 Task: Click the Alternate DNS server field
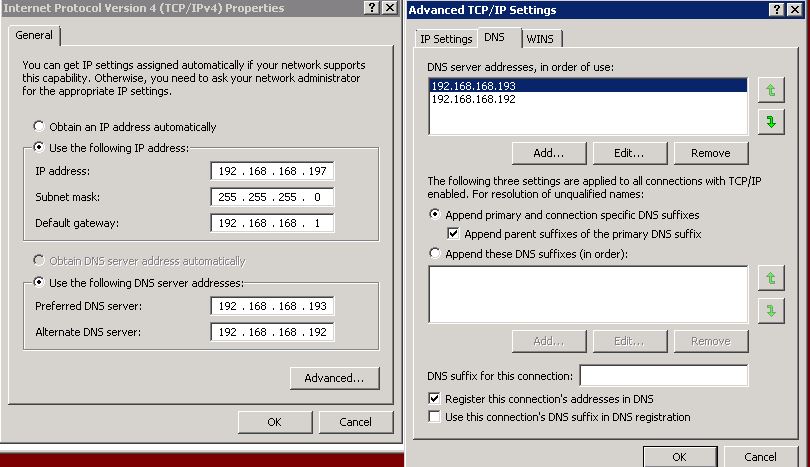(272, 332)
